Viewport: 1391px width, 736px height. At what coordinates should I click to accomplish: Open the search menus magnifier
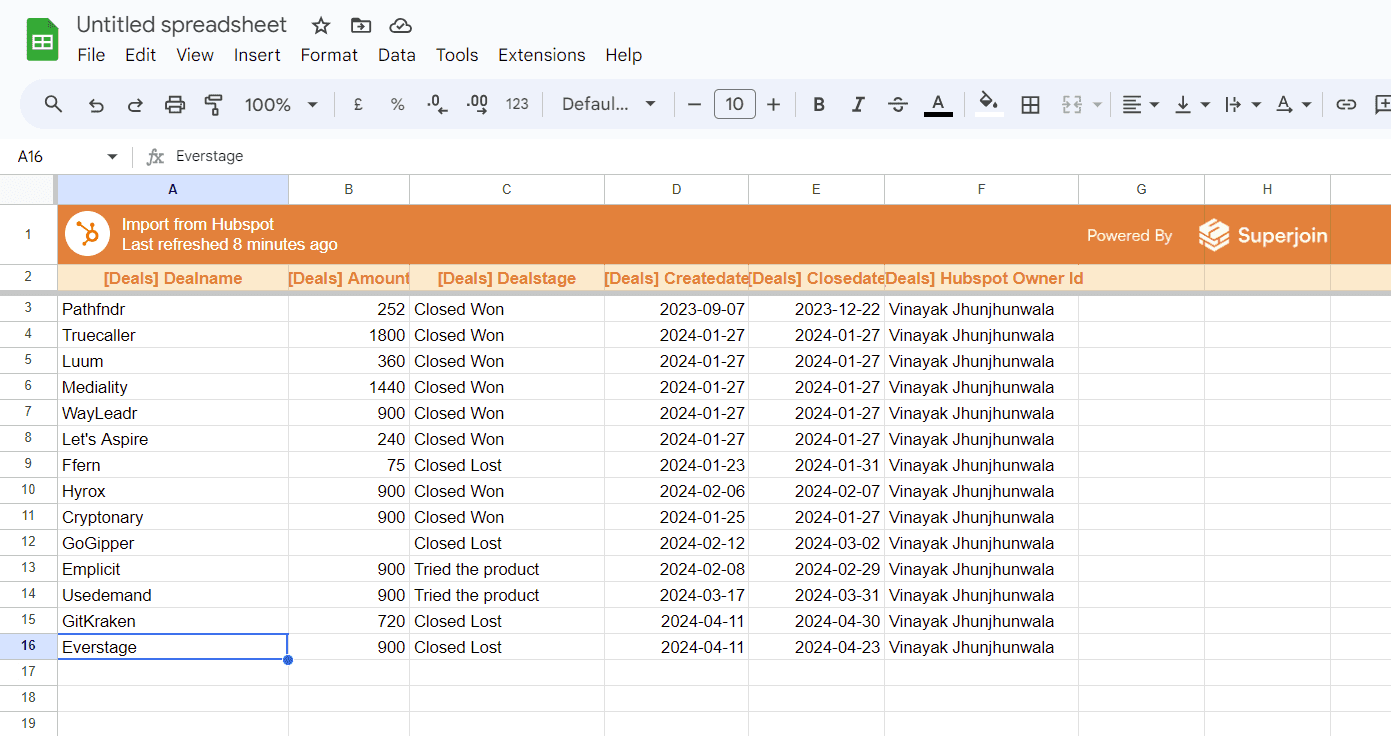(54, 104)
